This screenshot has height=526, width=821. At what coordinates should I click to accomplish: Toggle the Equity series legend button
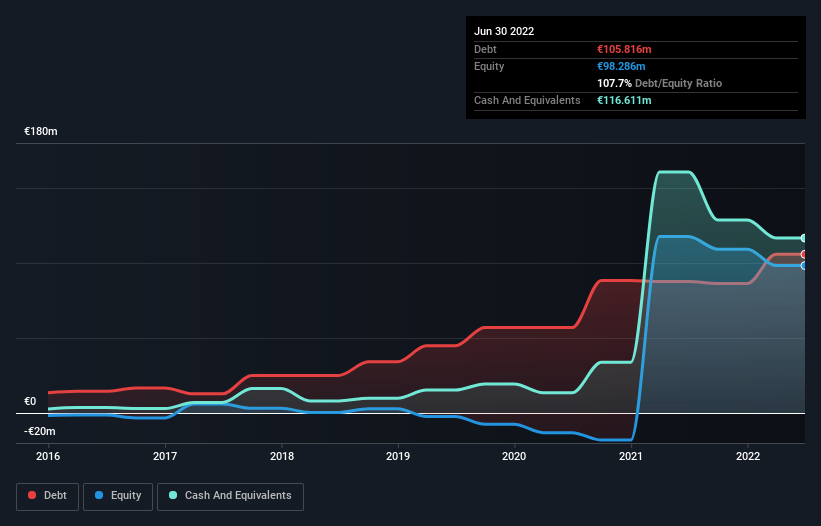click(118, 496)
